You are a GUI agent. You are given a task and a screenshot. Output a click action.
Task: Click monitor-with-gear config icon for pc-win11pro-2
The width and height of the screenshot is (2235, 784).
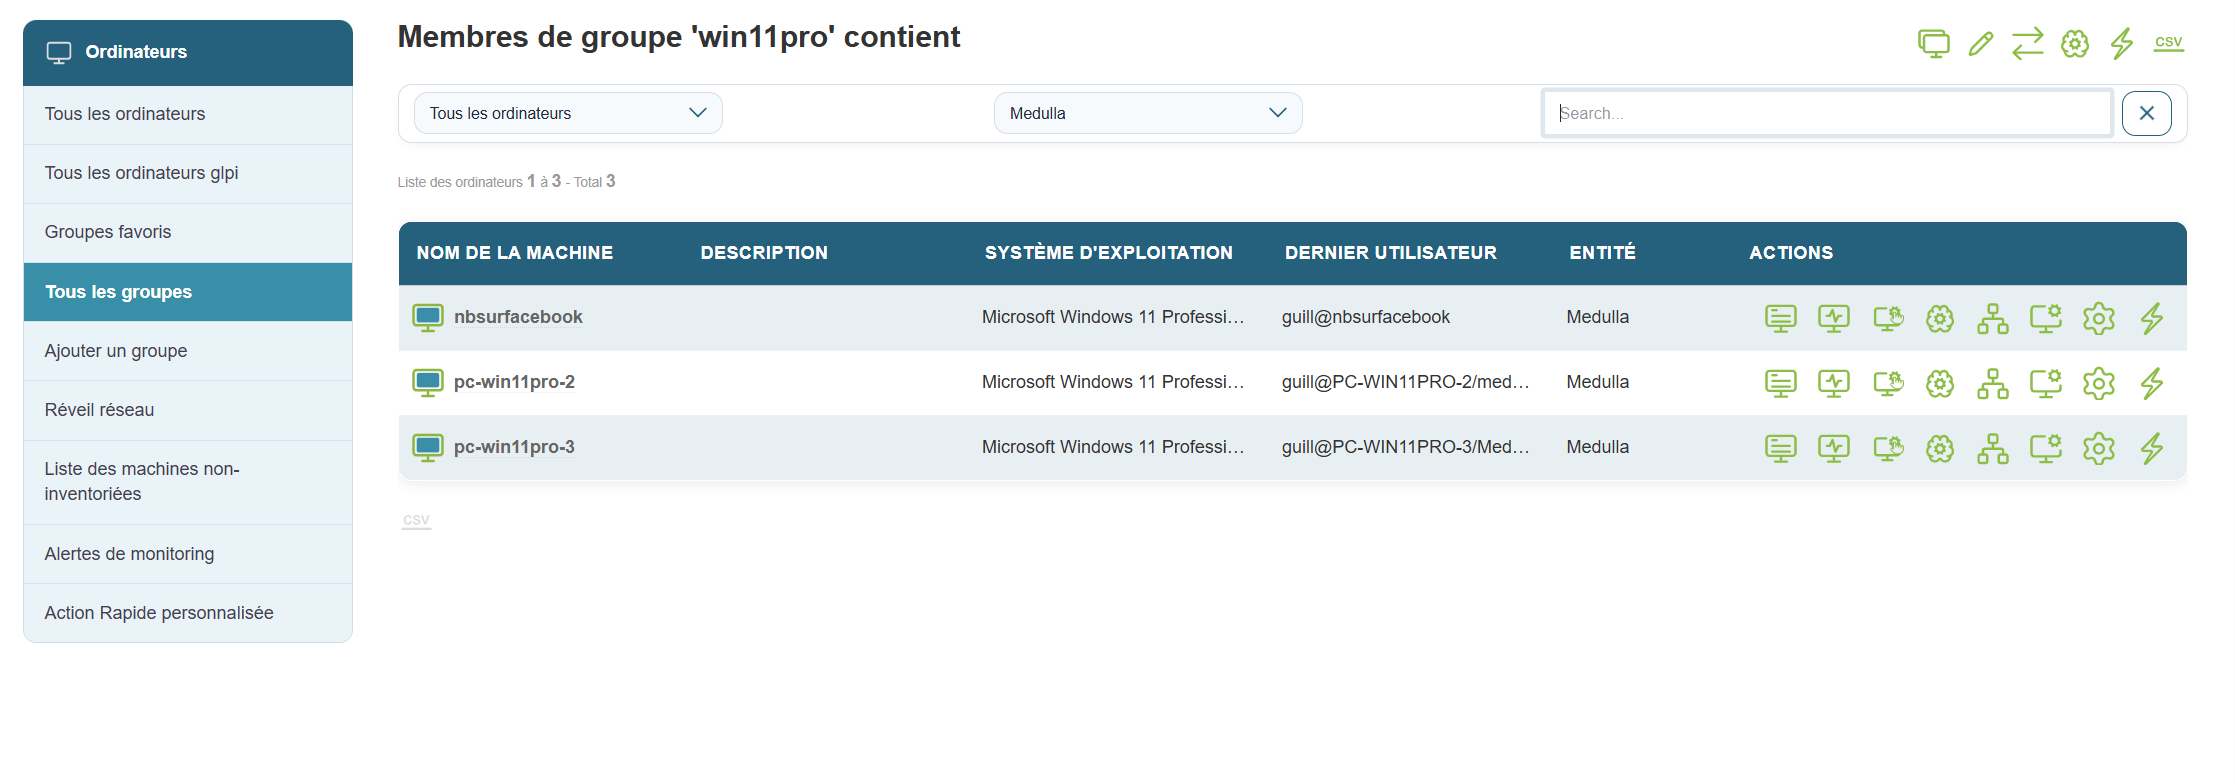[2045, 384]
